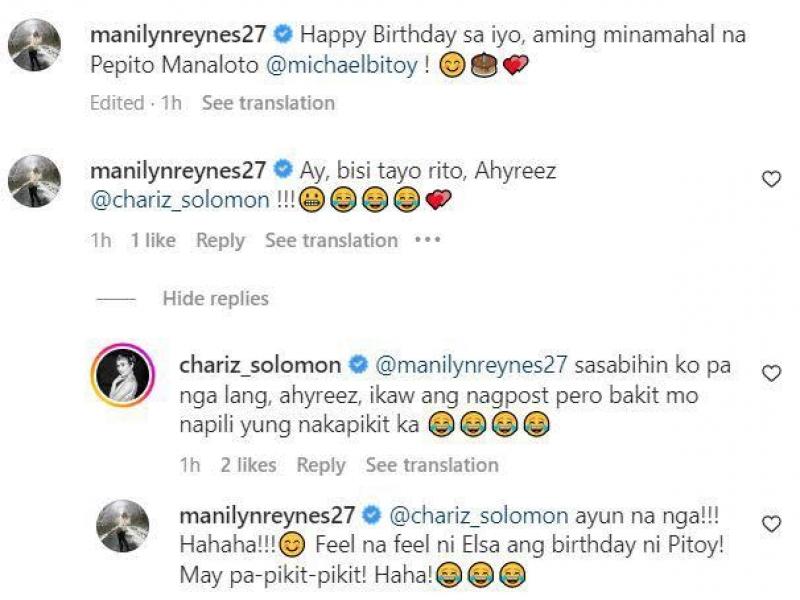
Task: Open @manilynreynes27 mention in chariz's reply
Action: tap(471, 365)
